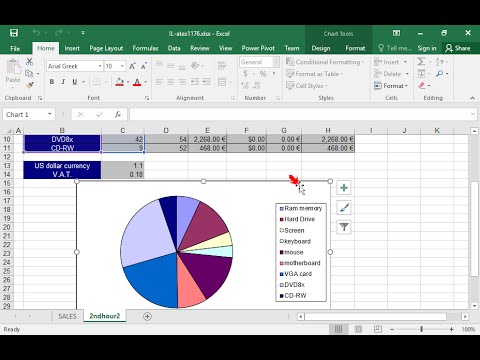Toggle Italic formatting
The image size is (480, 360).
coord(63,82)
